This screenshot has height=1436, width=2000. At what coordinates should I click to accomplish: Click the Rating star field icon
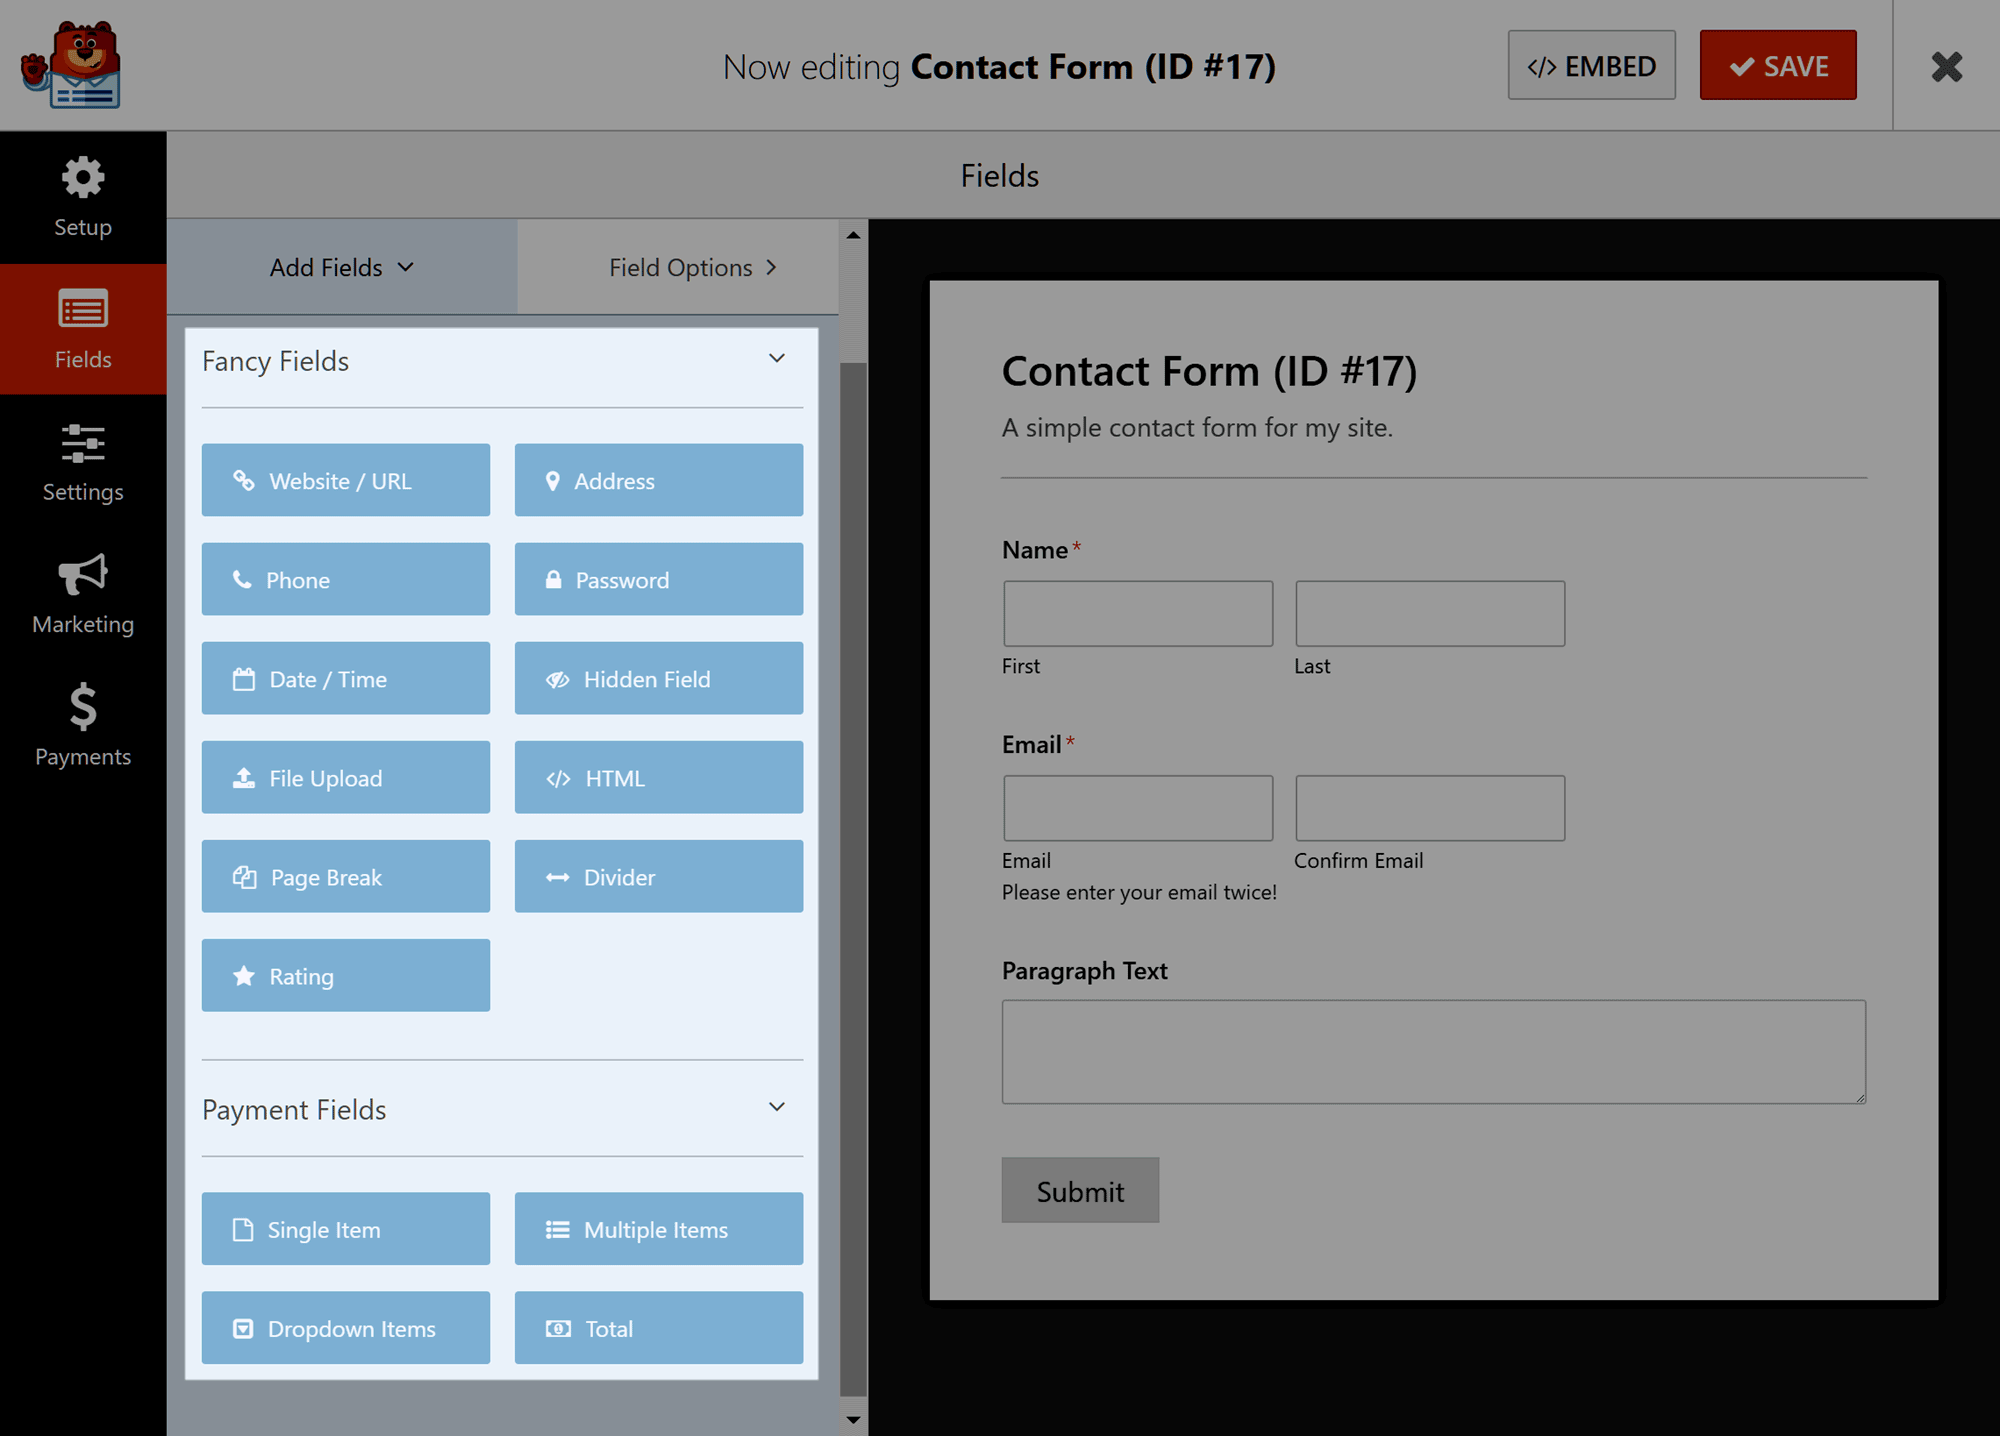[244, 976]
